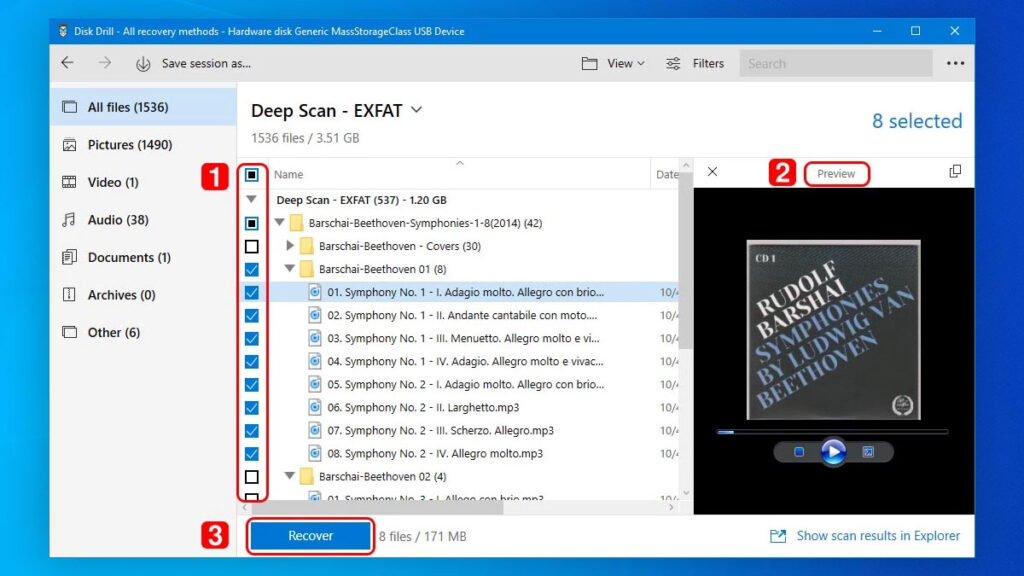Uncheck 03. Symphony No. 1 Menuetto checkbox
1024x576 pixels.
point(251,338)
